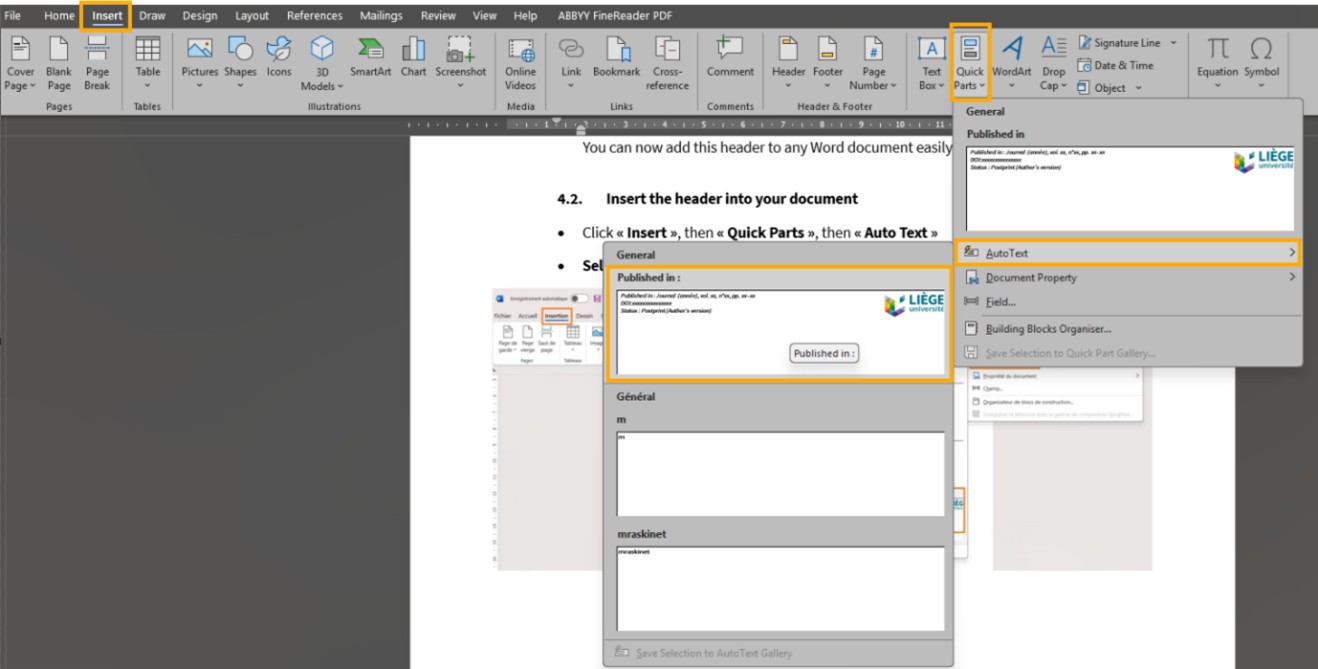Insert a Blank Page

click(59, 64)
